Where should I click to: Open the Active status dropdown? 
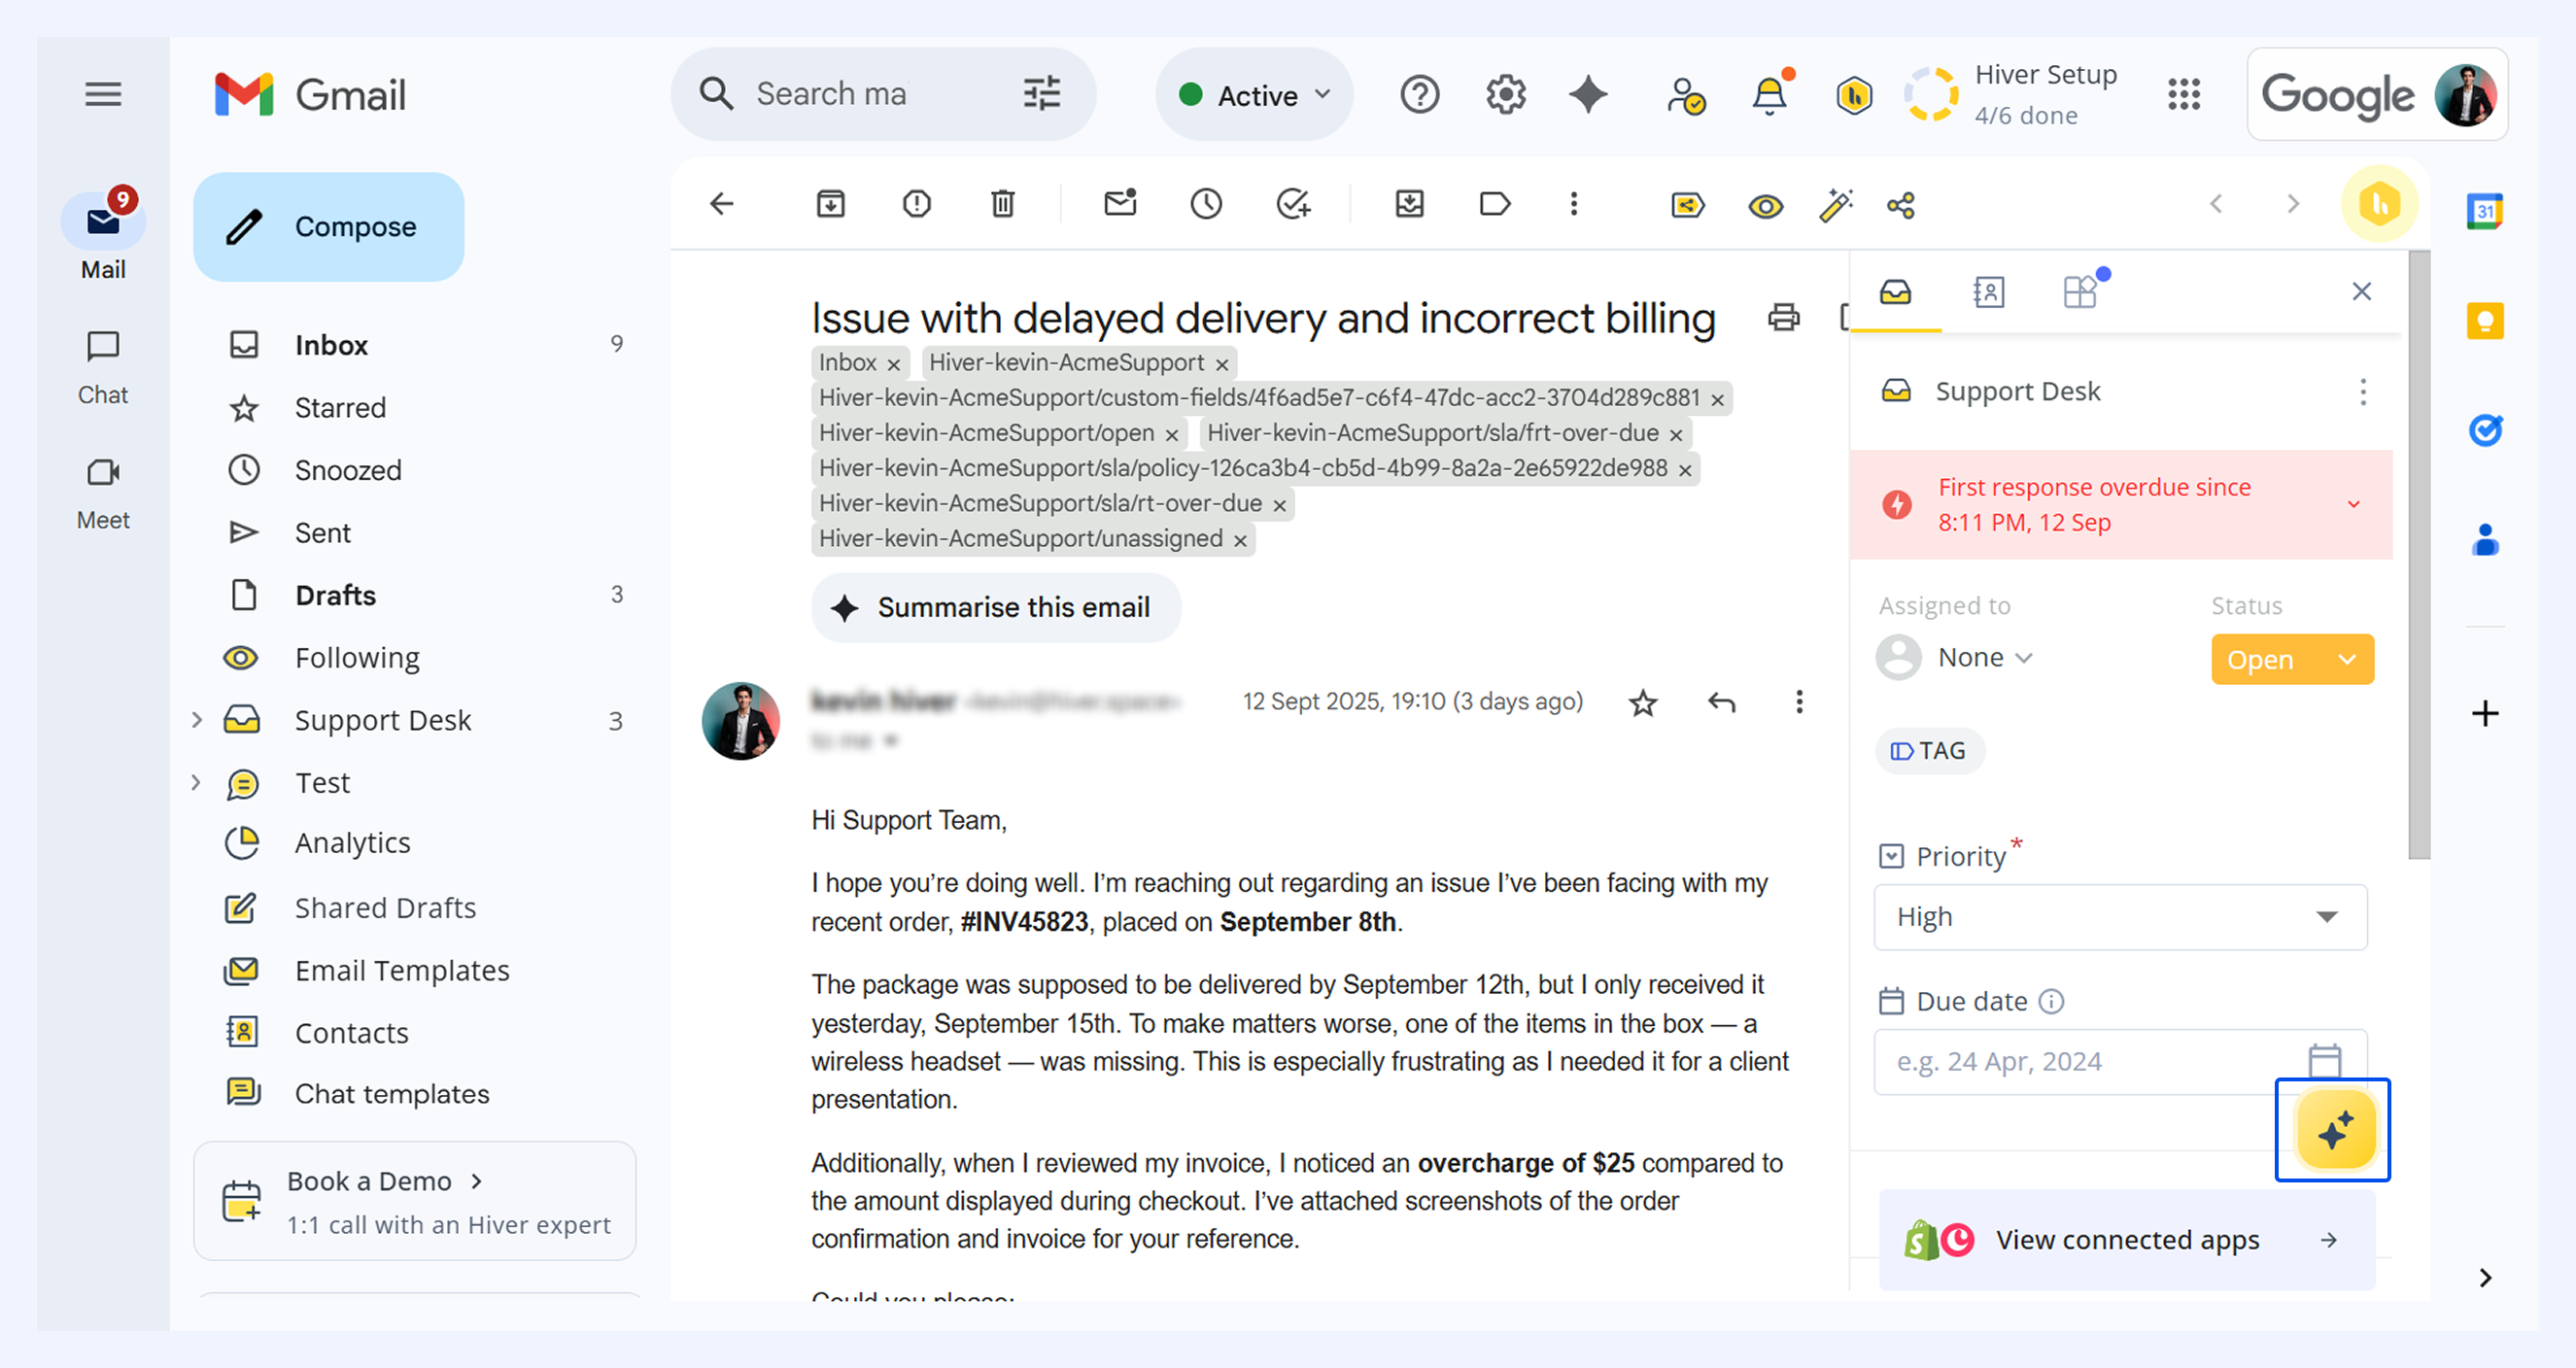click(x=1255, y=95)
